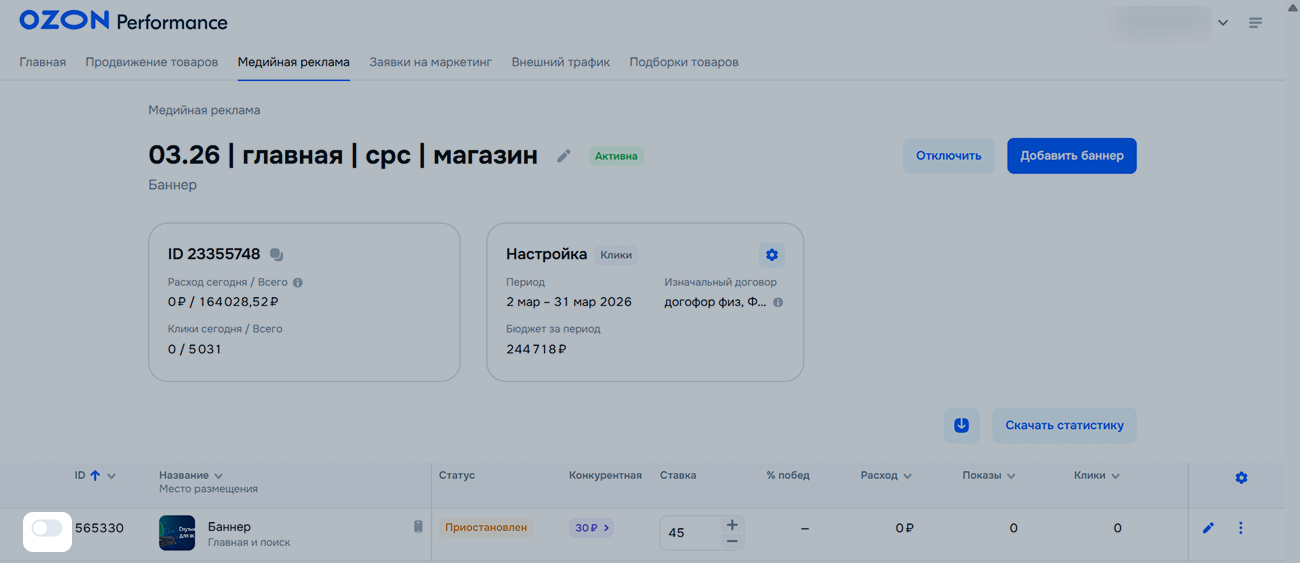Click the blue download arrow icon button
1300x563 pixels.
[x=961, y=425]
